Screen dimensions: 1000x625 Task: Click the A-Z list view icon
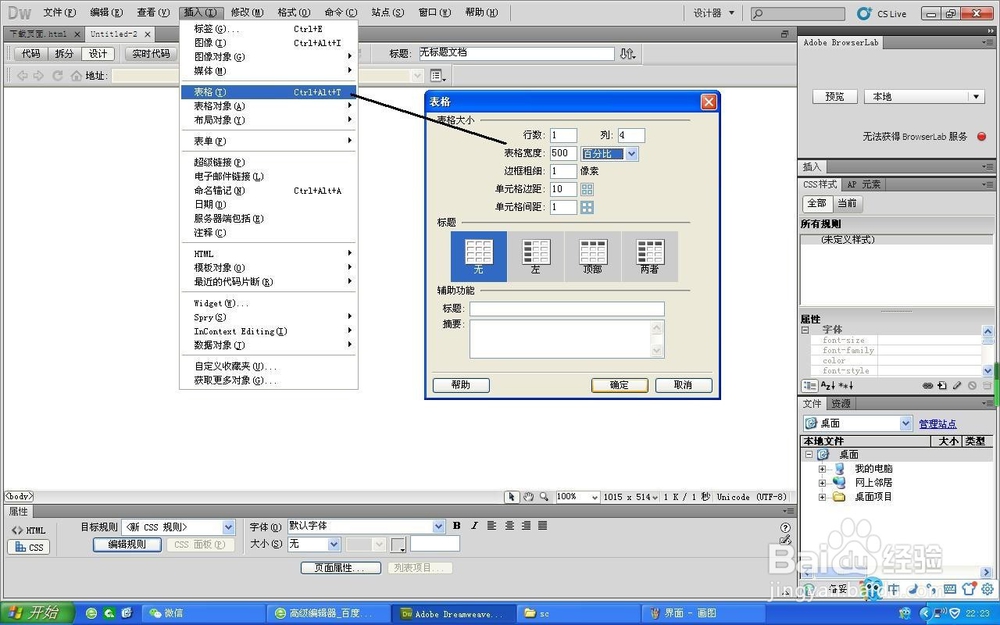click(827, 385)
